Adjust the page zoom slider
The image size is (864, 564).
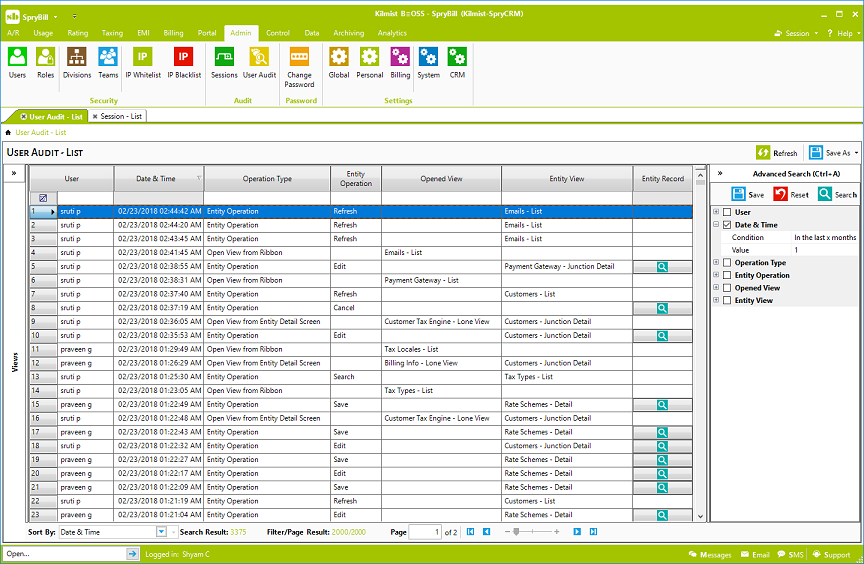pyautogui.click(x=517, y=532)
